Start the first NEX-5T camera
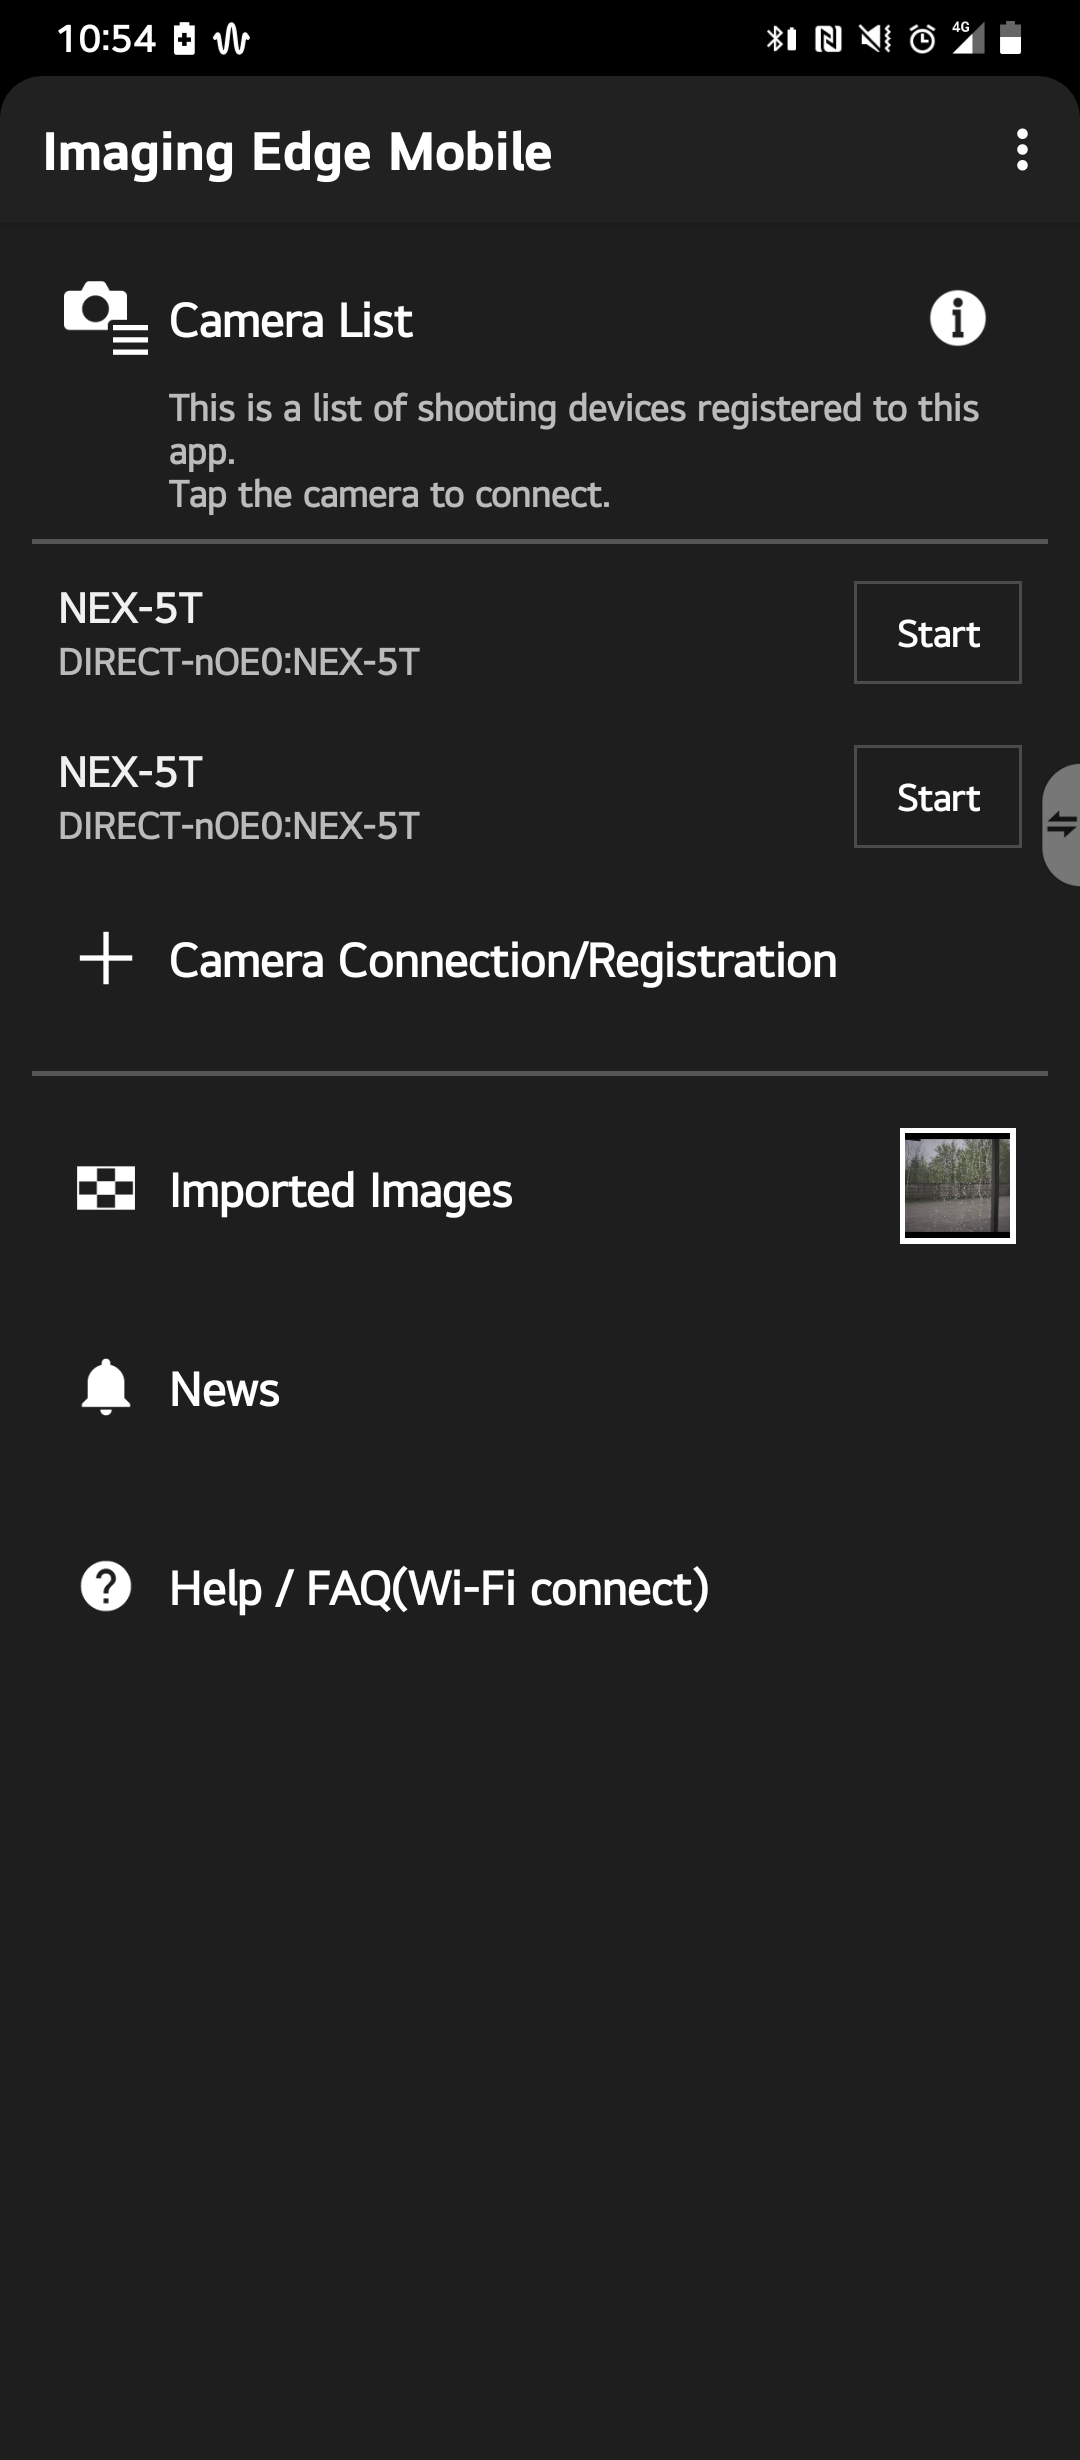 coord(937,633)
